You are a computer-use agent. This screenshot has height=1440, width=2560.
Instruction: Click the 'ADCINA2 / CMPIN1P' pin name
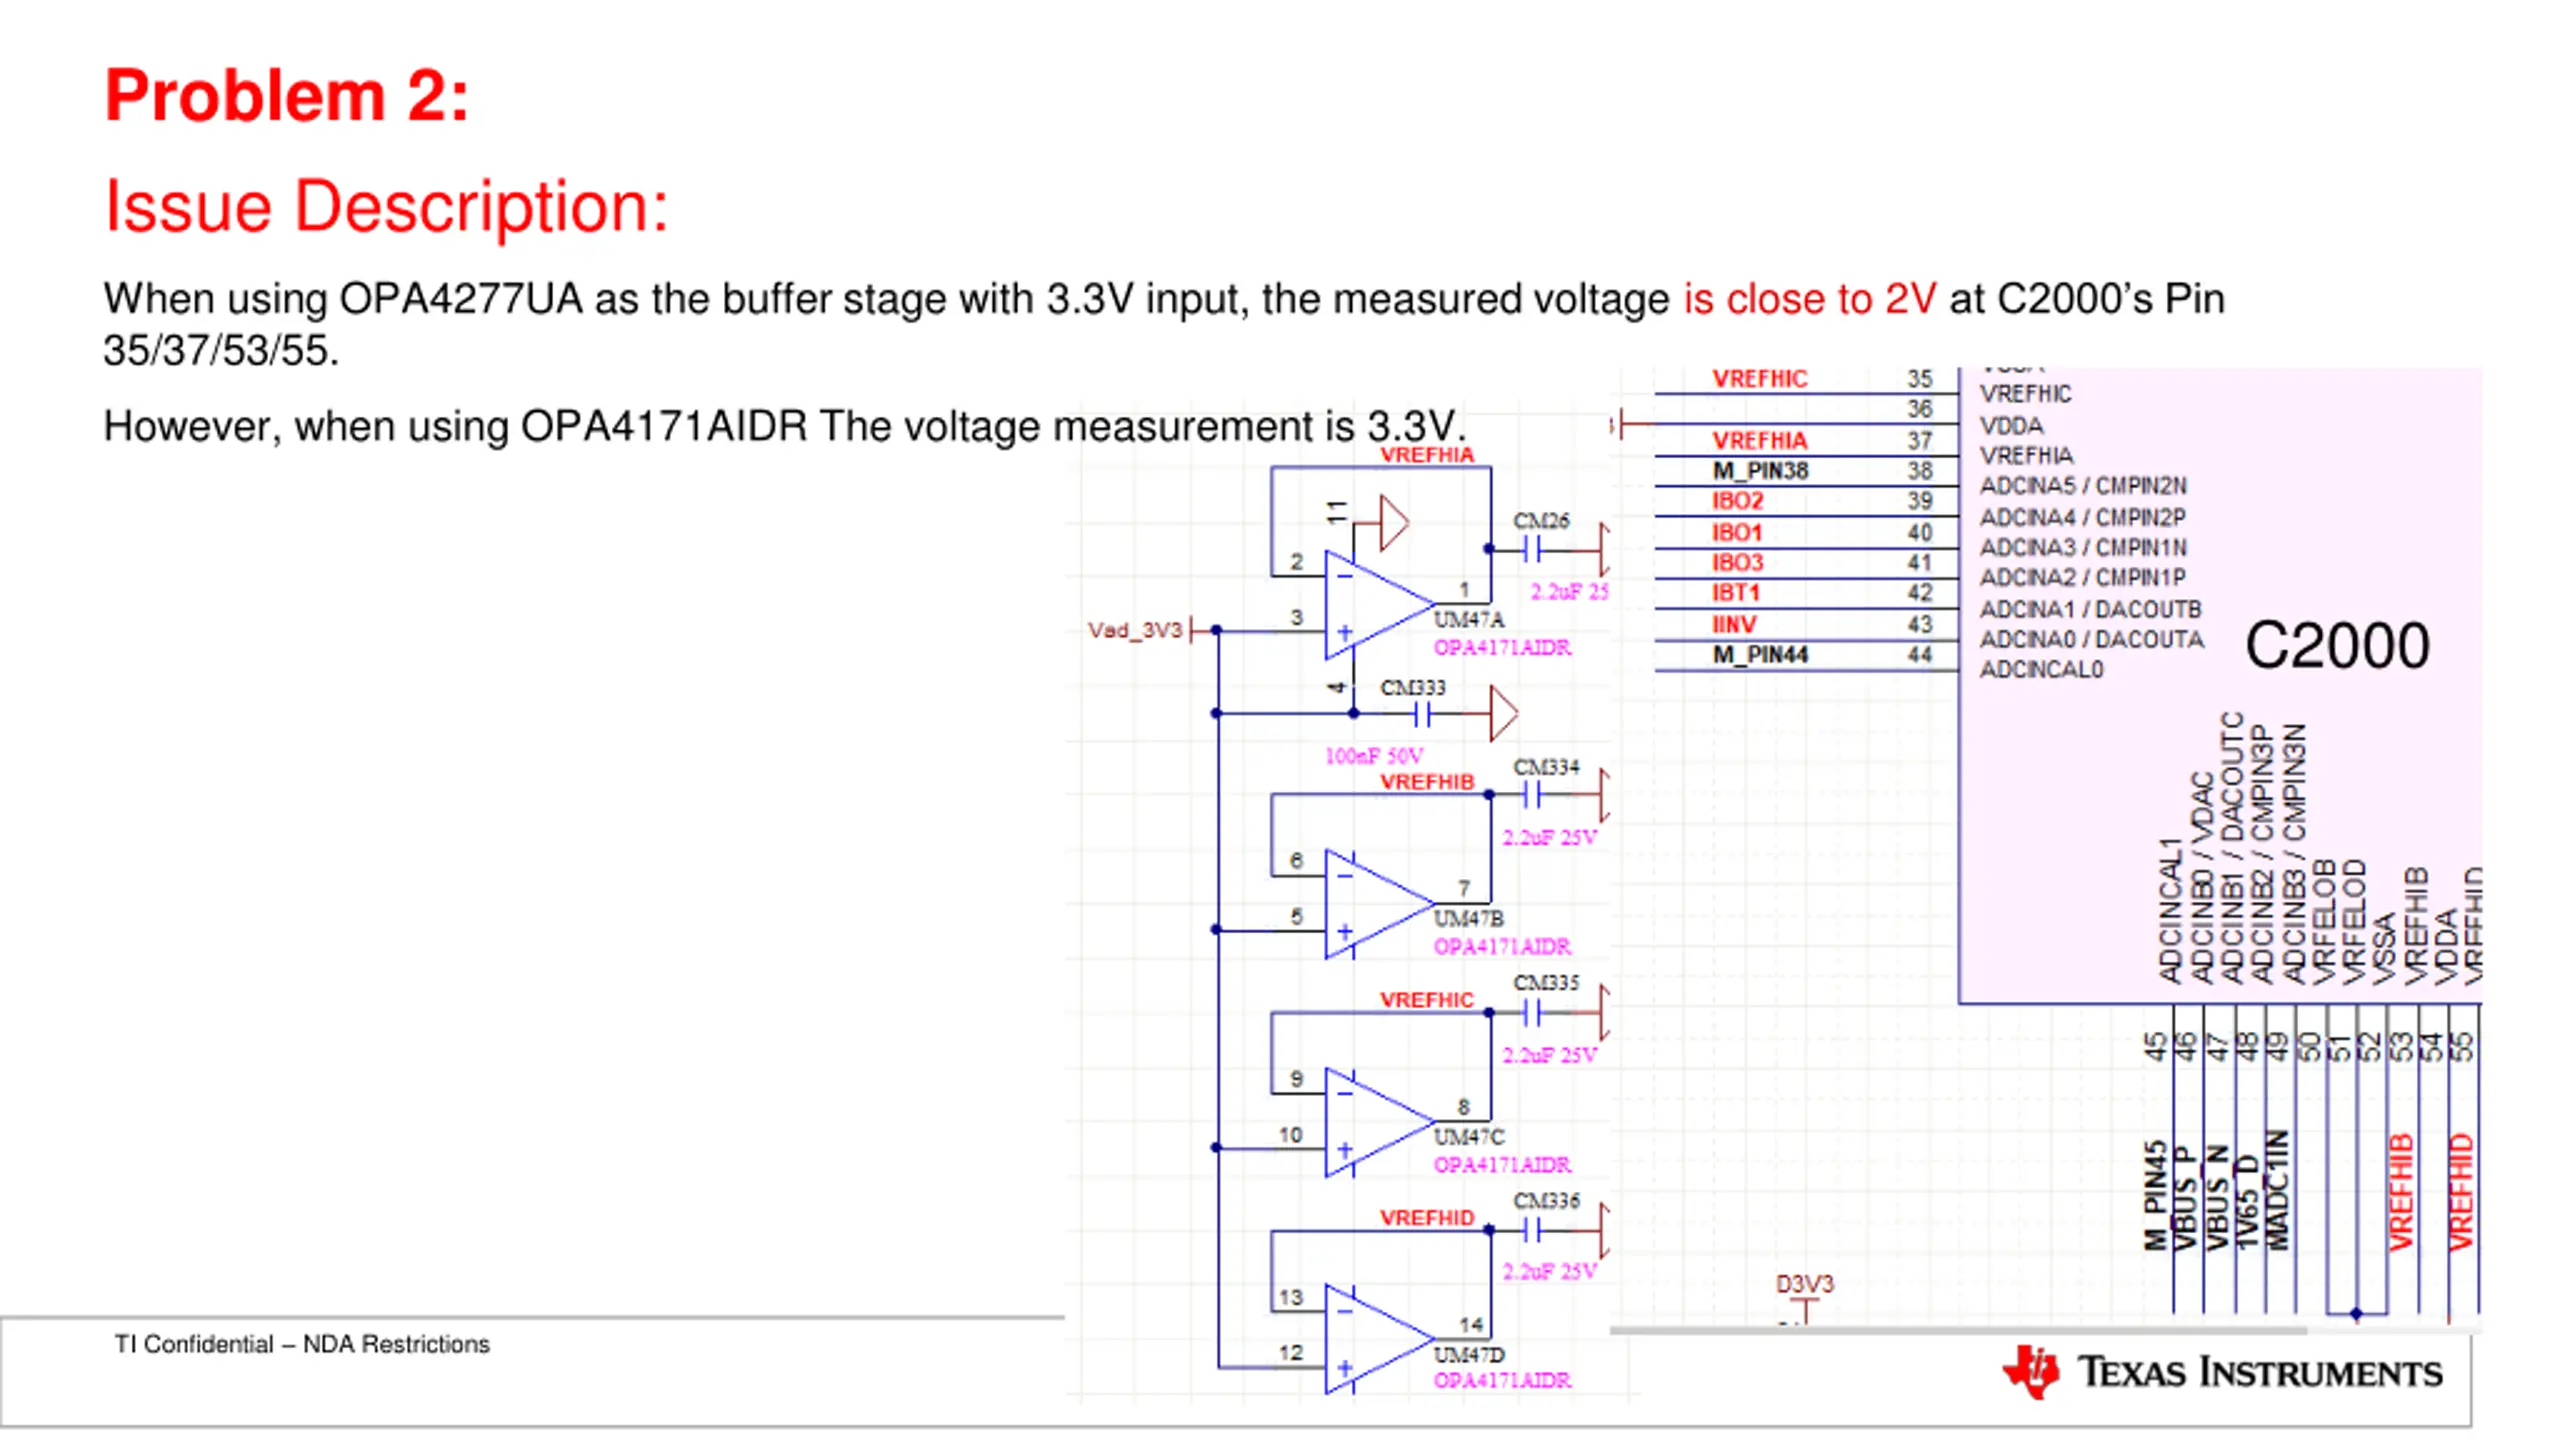click(2083, 578)
